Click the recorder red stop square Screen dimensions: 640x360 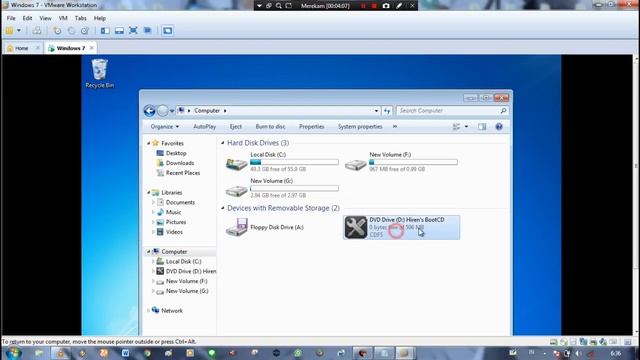coord(374,6)
